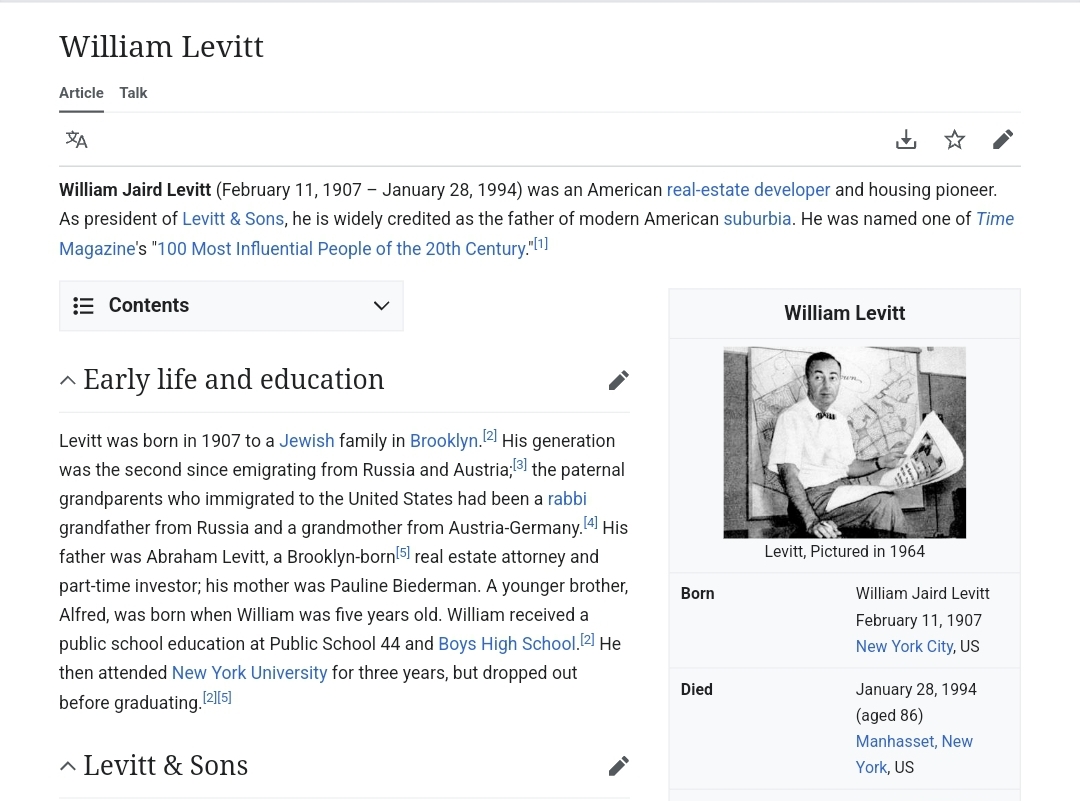Click citation [5] after Brooklyn-born
The width and height of the screenshot is (1080, 801).
point(403,552)
